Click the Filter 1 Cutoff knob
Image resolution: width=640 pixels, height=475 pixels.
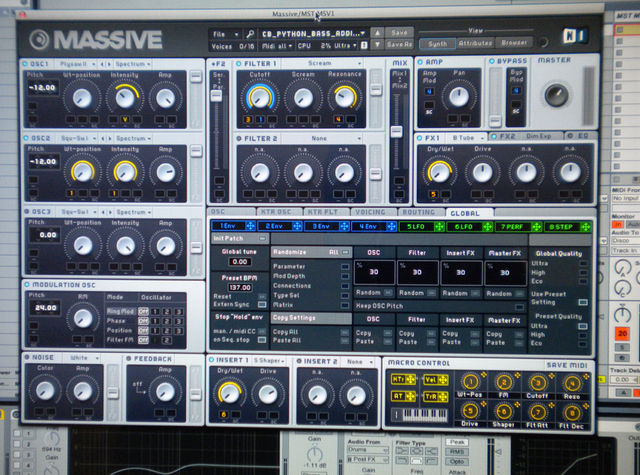[260, 97]
